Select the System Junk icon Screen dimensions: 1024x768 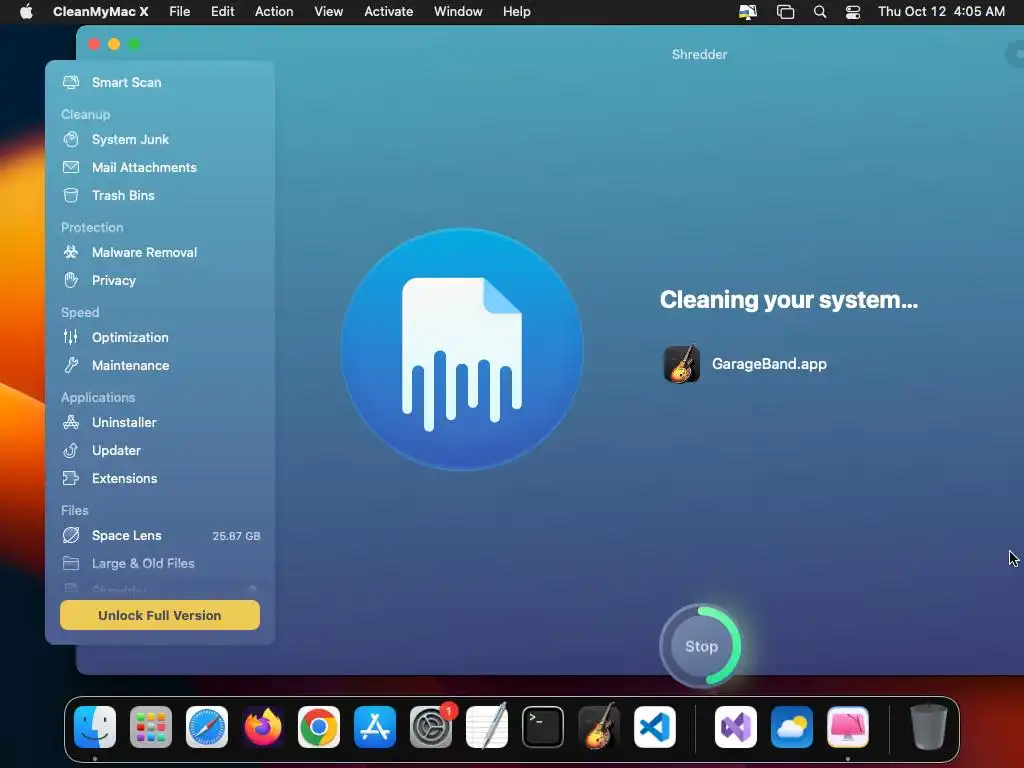coord(71,139)
